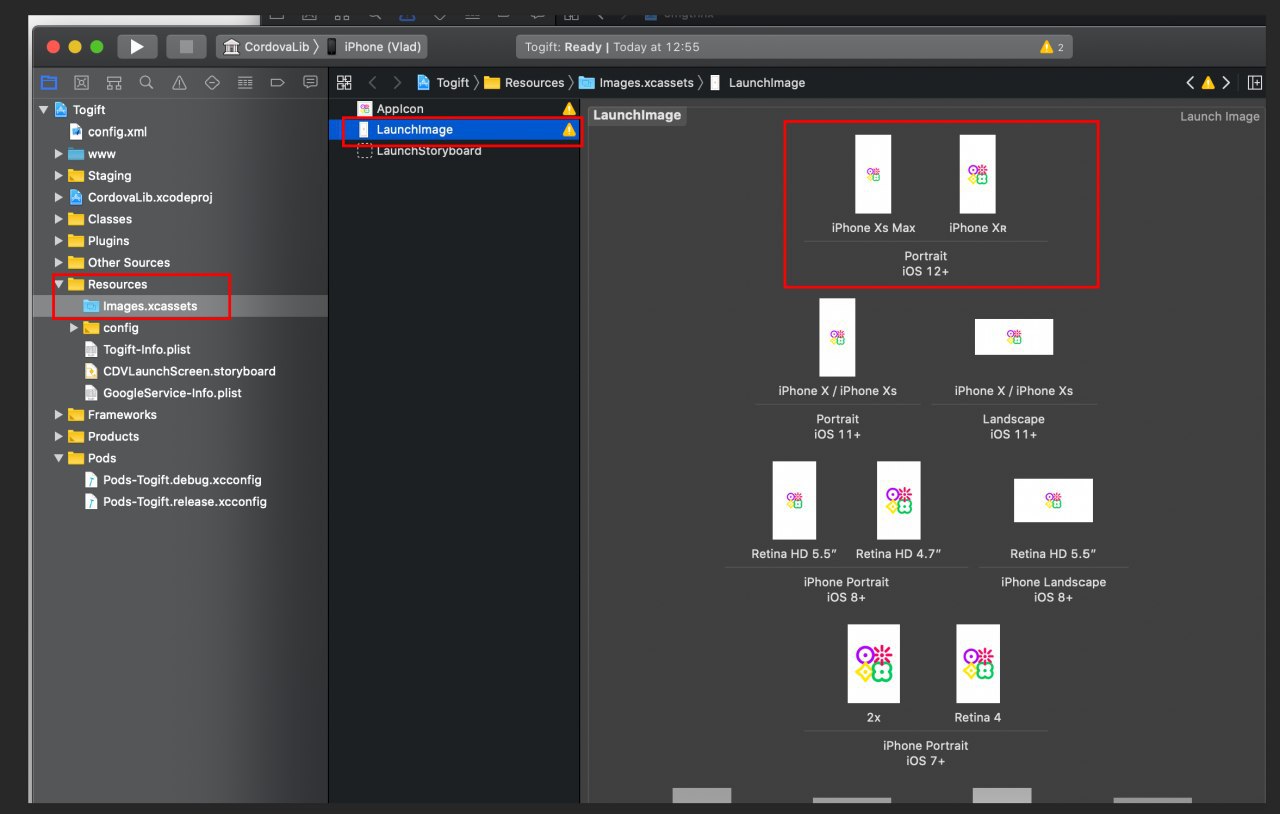The height and width of the screenshot is (814, 1280).
Task: Expand the Classes group
Action: 59,219
